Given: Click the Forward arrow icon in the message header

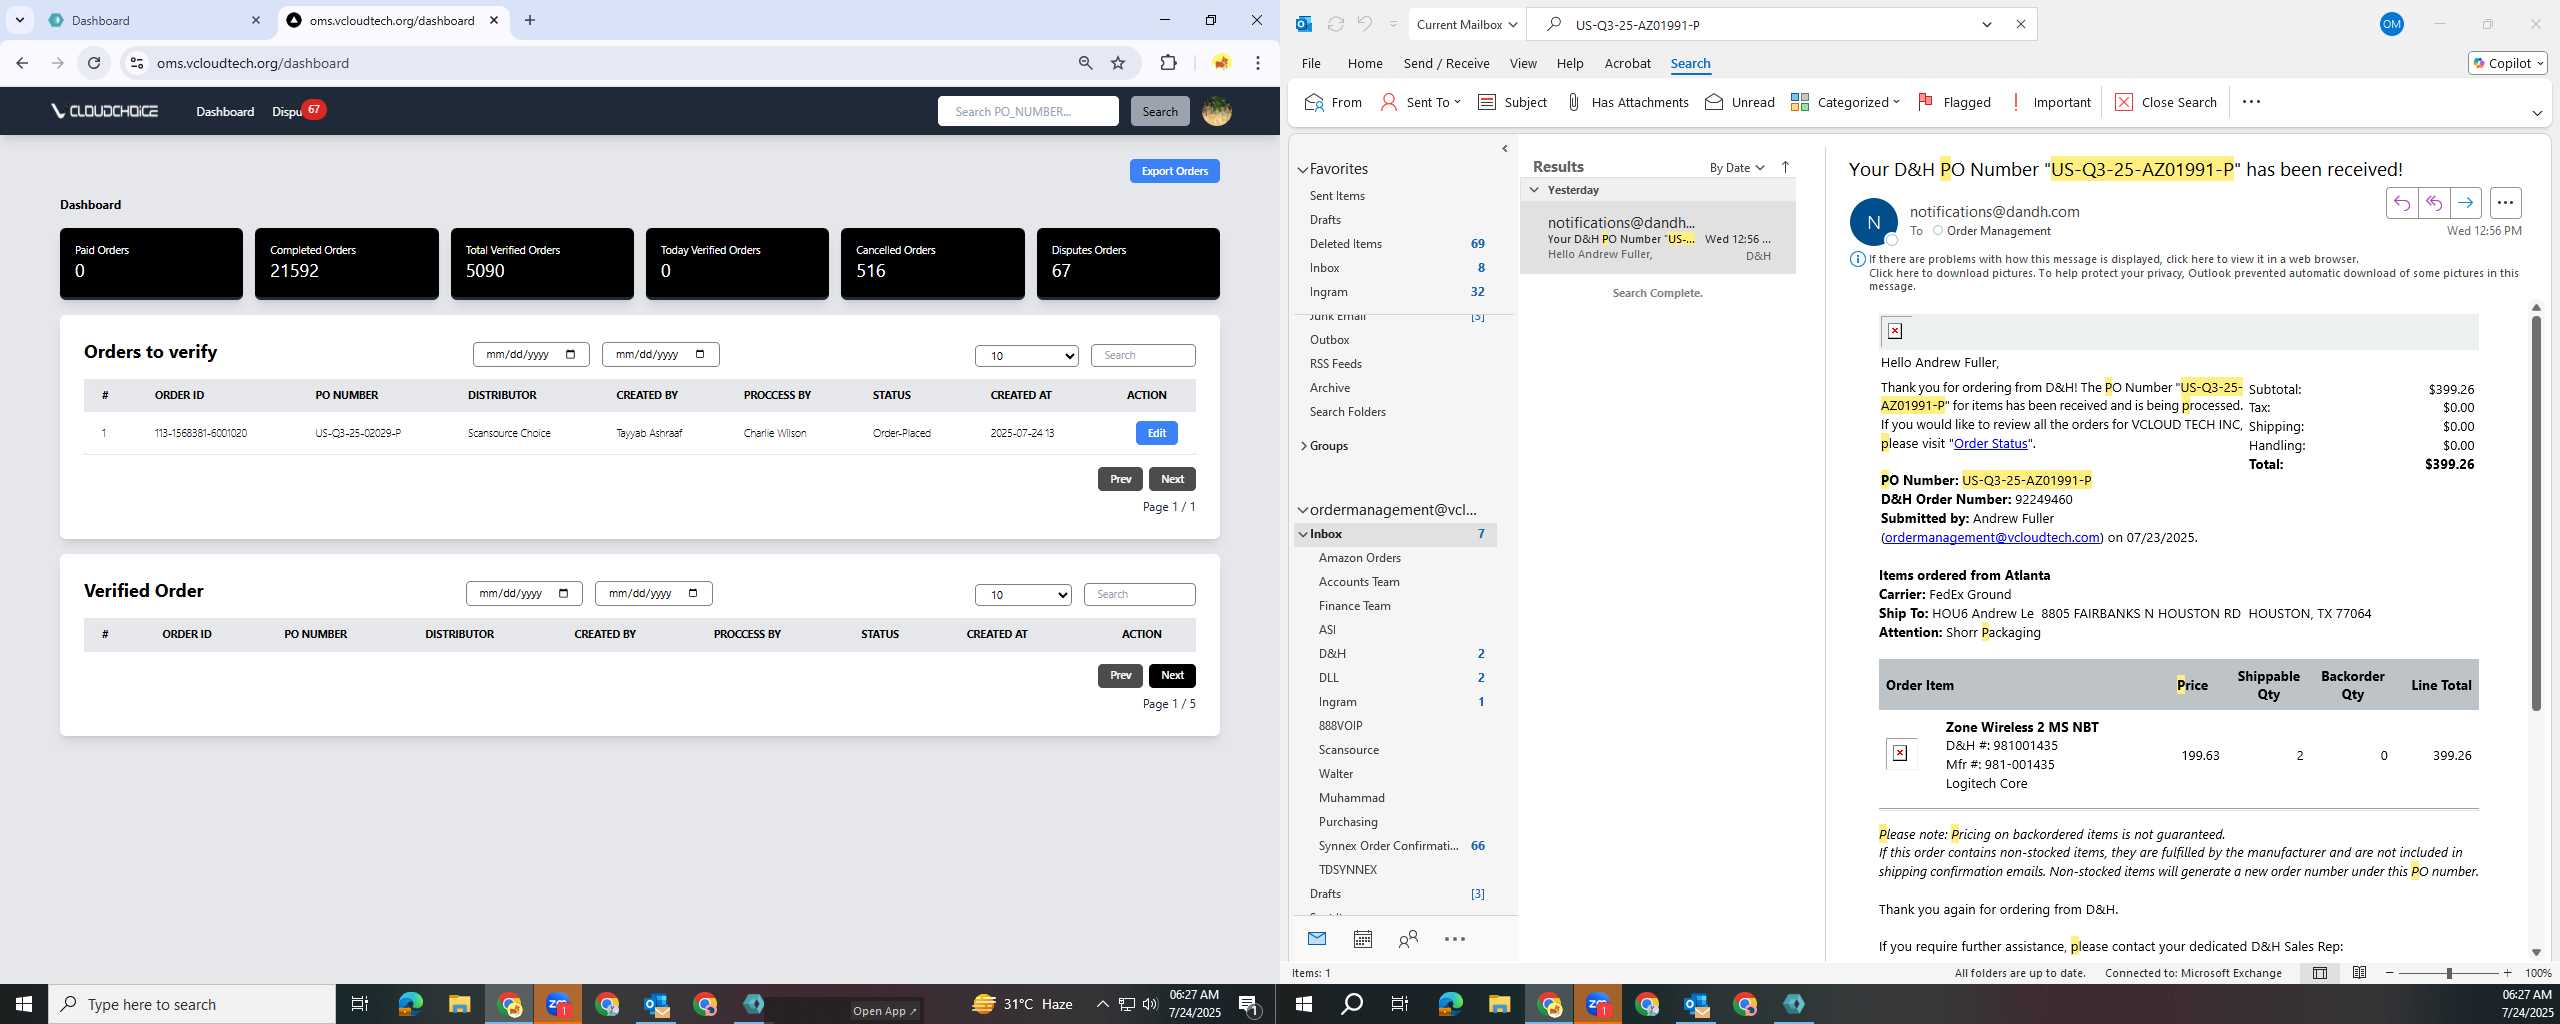Looking at the screenshot, I should (2465, 203).
